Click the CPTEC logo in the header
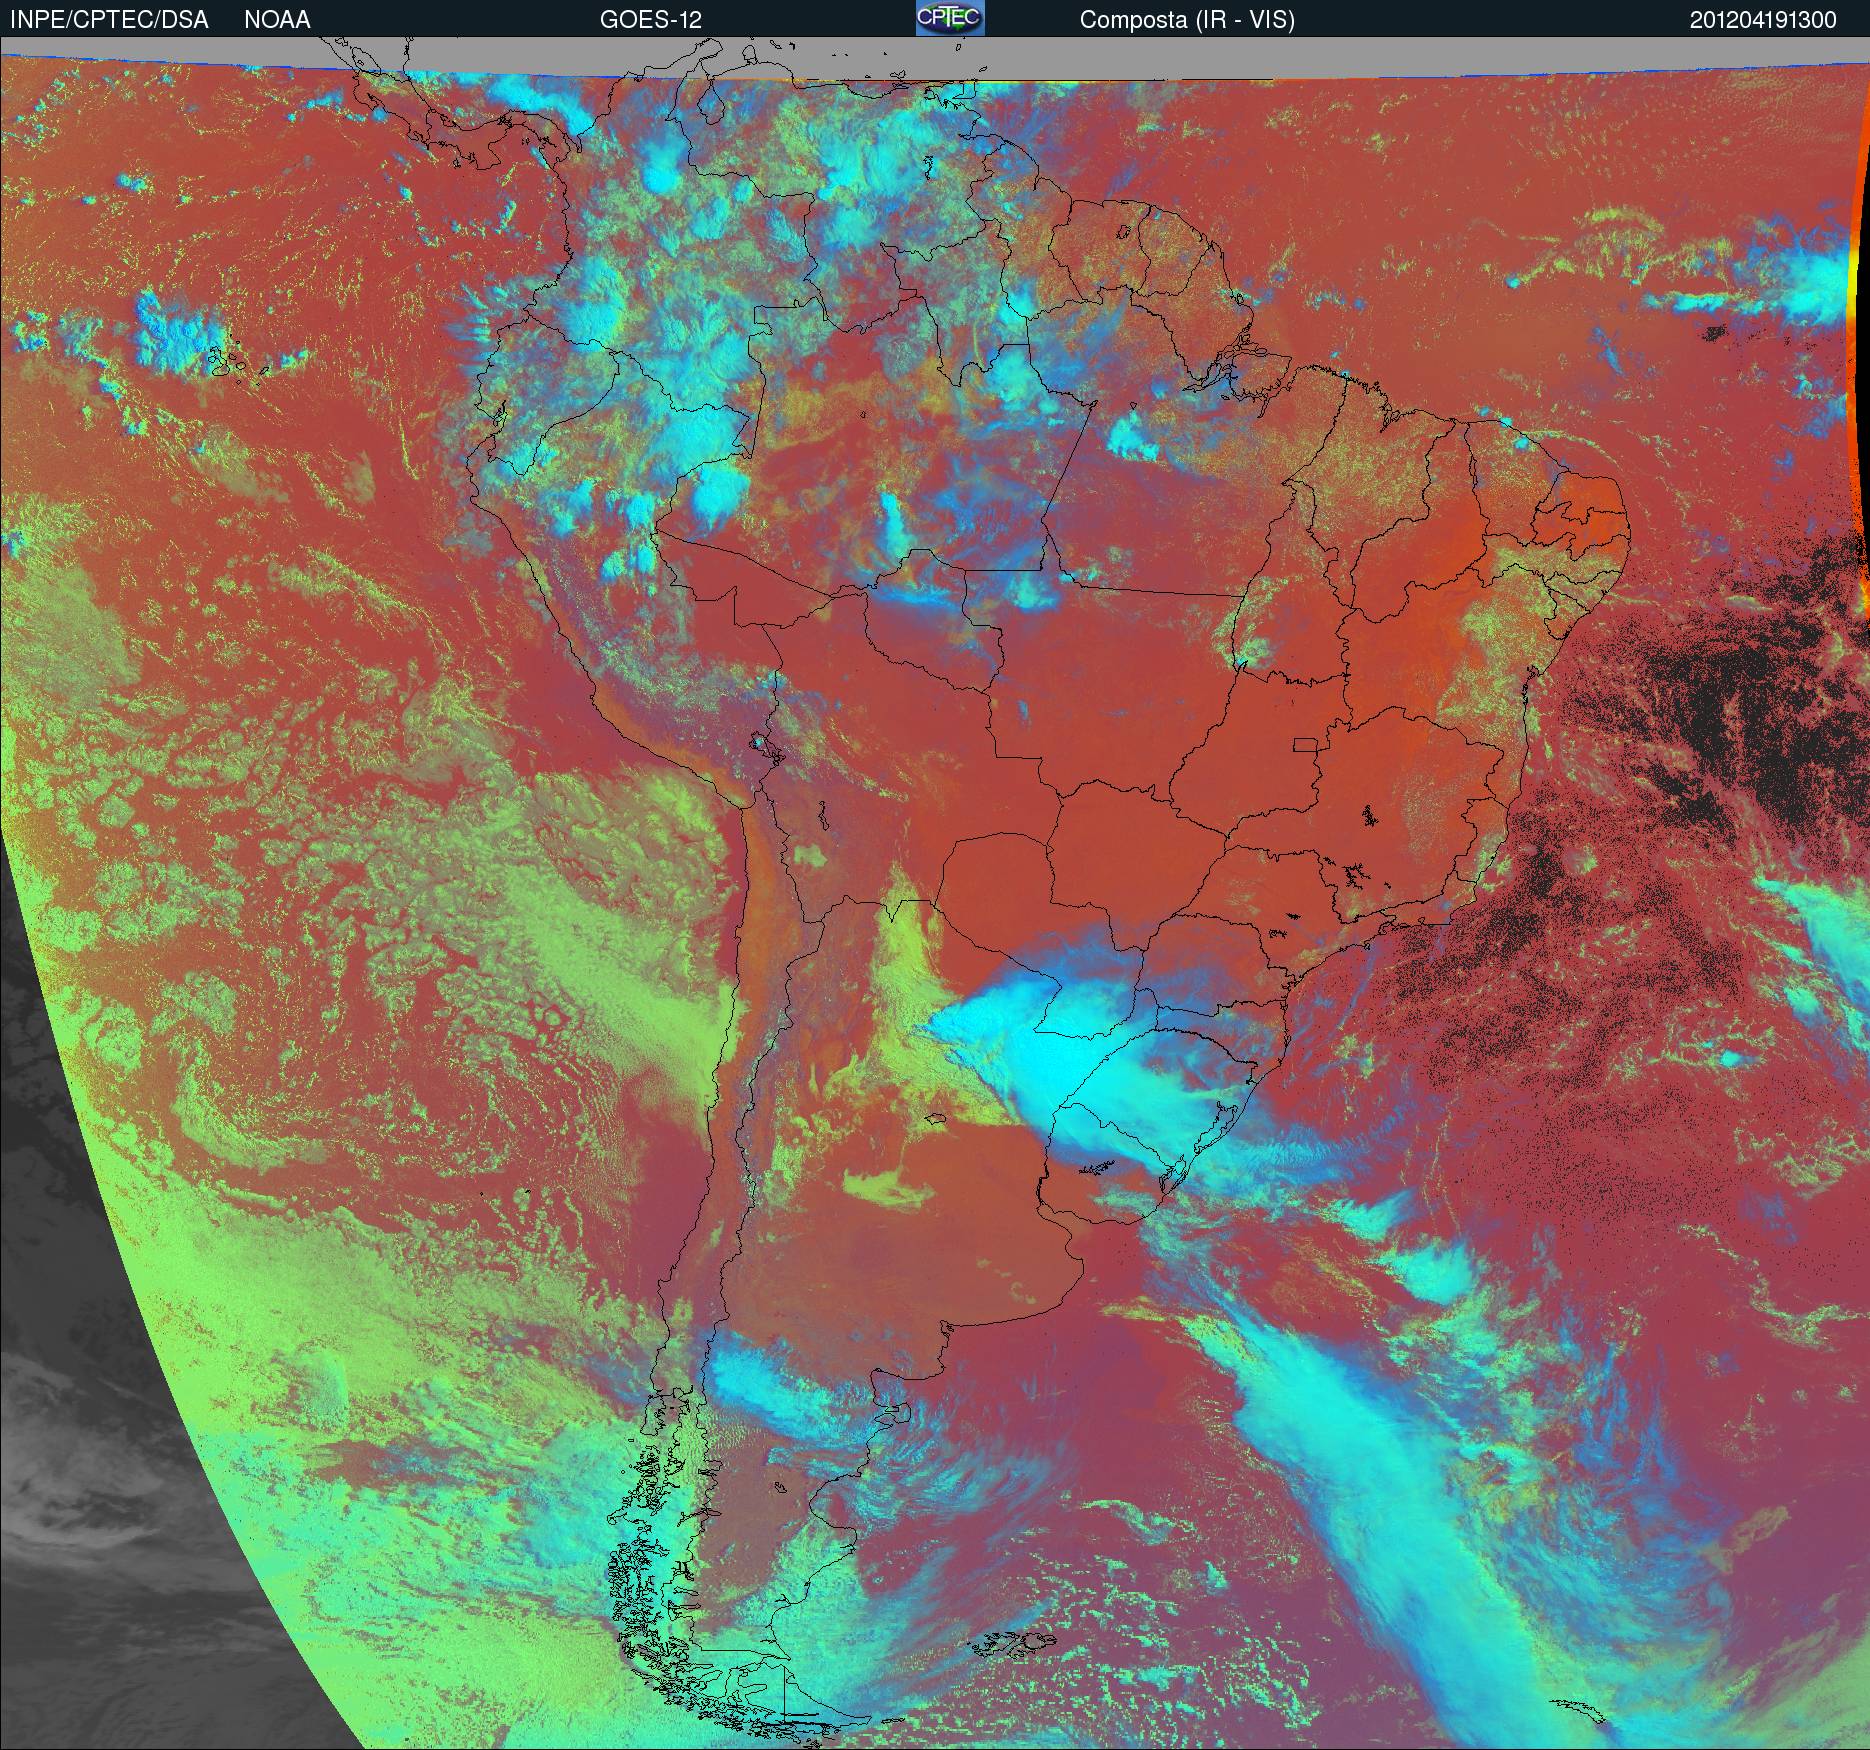Viewport: 1870px width, 1750px height. click(x=950, y=18)
